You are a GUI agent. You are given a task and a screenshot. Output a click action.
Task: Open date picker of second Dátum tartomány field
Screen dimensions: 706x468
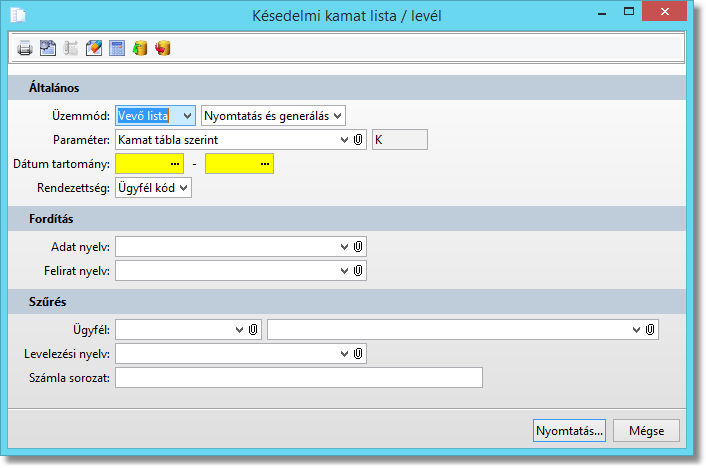point(265,164)
